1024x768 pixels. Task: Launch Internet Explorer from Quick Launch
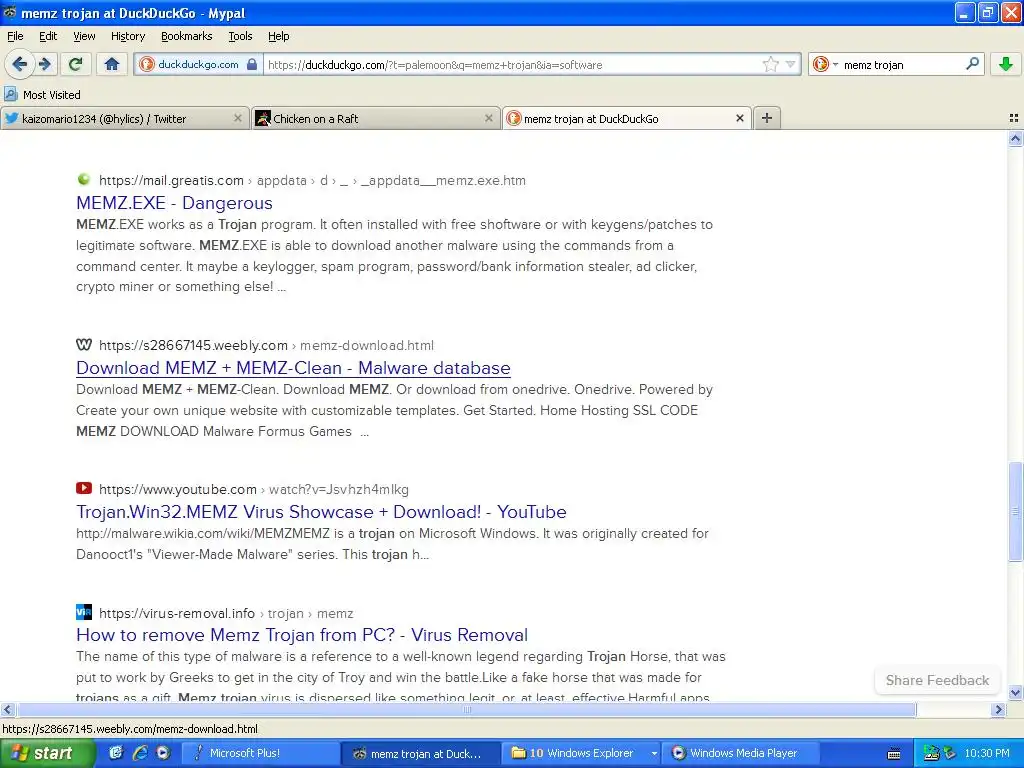[140, 753]
